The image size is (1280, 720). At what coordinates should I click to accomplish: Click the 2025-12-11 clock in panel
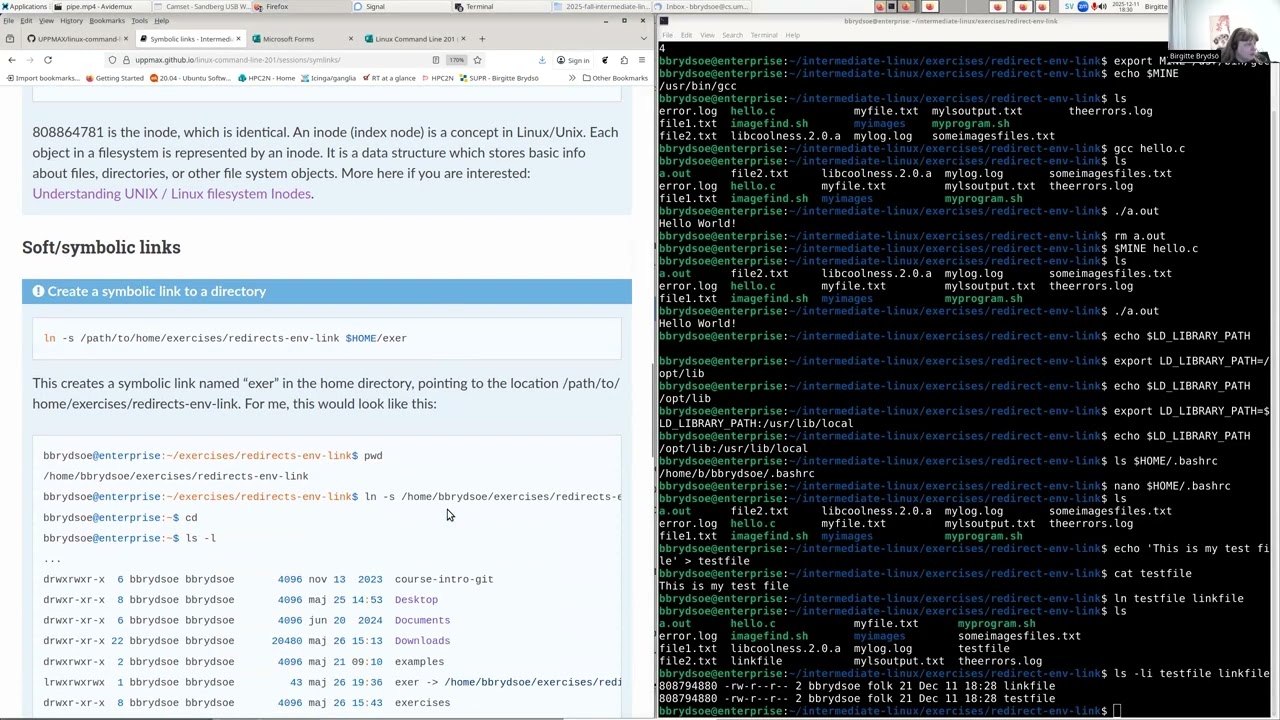1124,7
